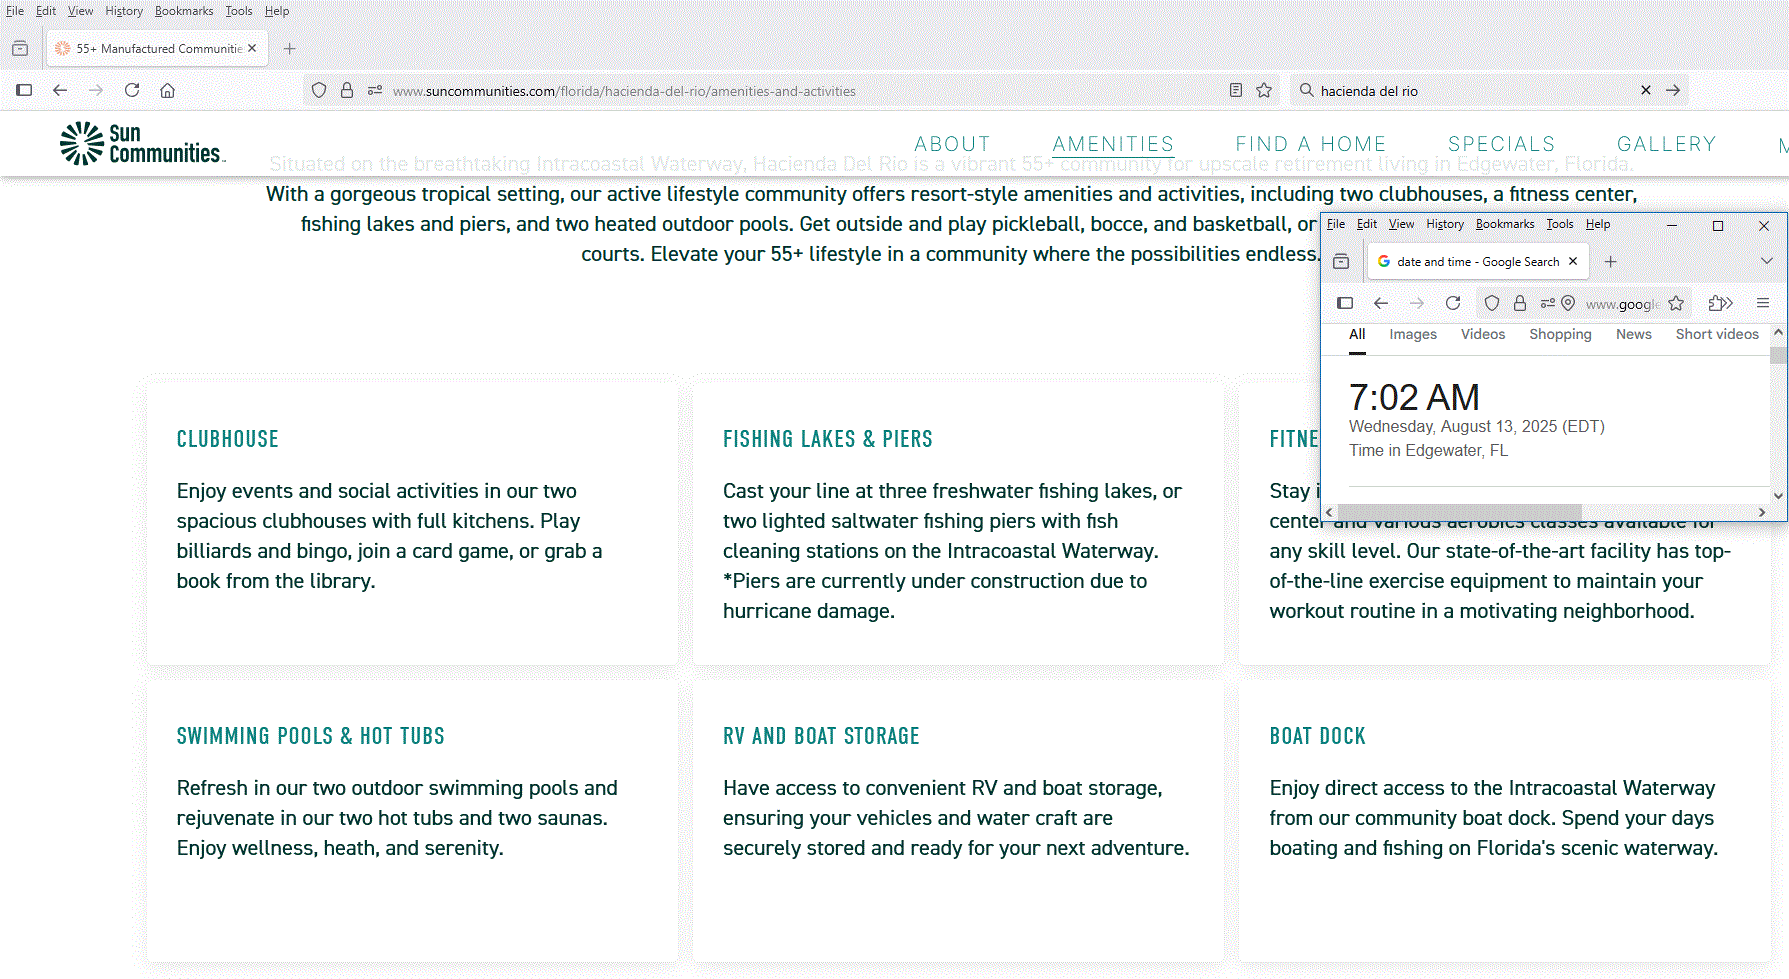
Task: Clear the hacienda del rio search text
Action: (x=1646, y=90)
